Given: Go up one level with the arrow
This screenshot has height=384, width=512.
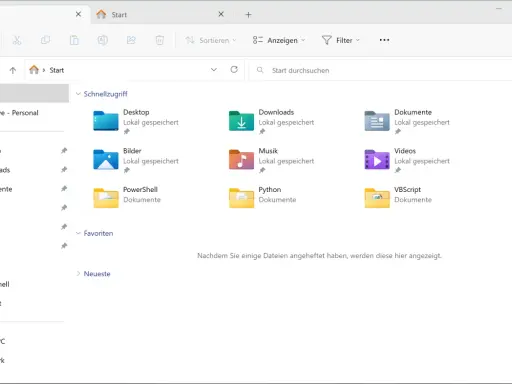Looking at the screenshot, I should coord(13,70).
